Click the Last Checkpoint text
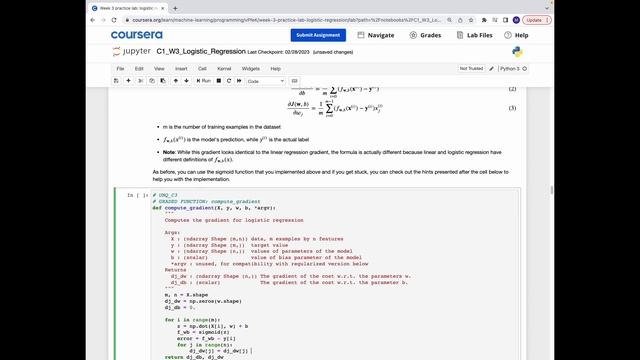This screenshot has width=640, height=360. (278, 52)
